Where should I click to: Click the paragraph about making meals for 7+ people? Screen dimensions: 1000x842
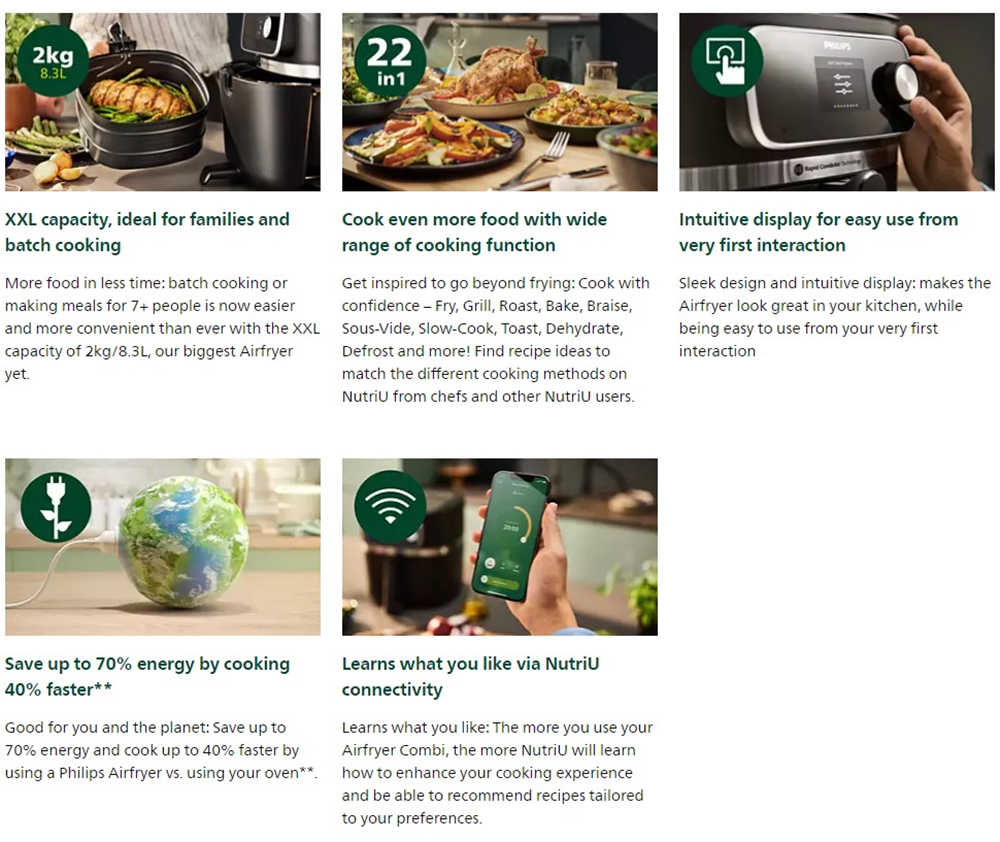coord(163,329)
